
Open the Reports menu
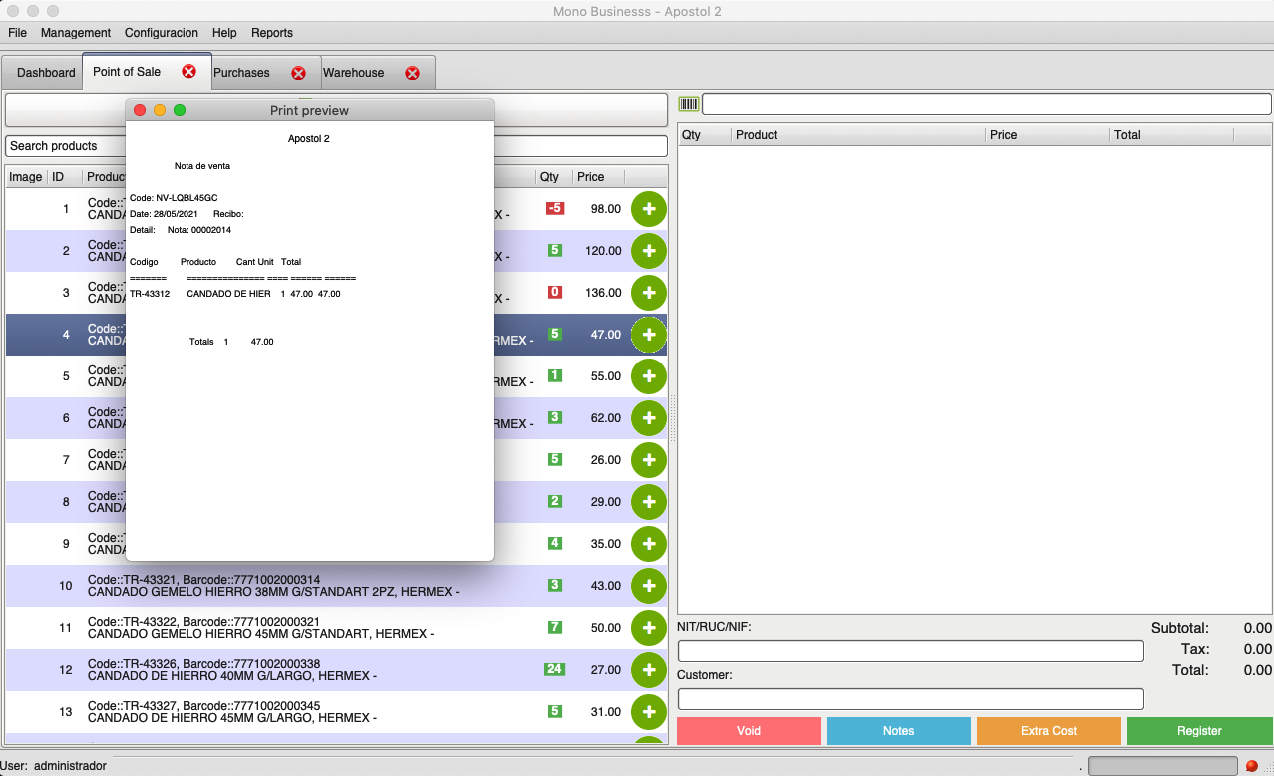coord(272,33)
